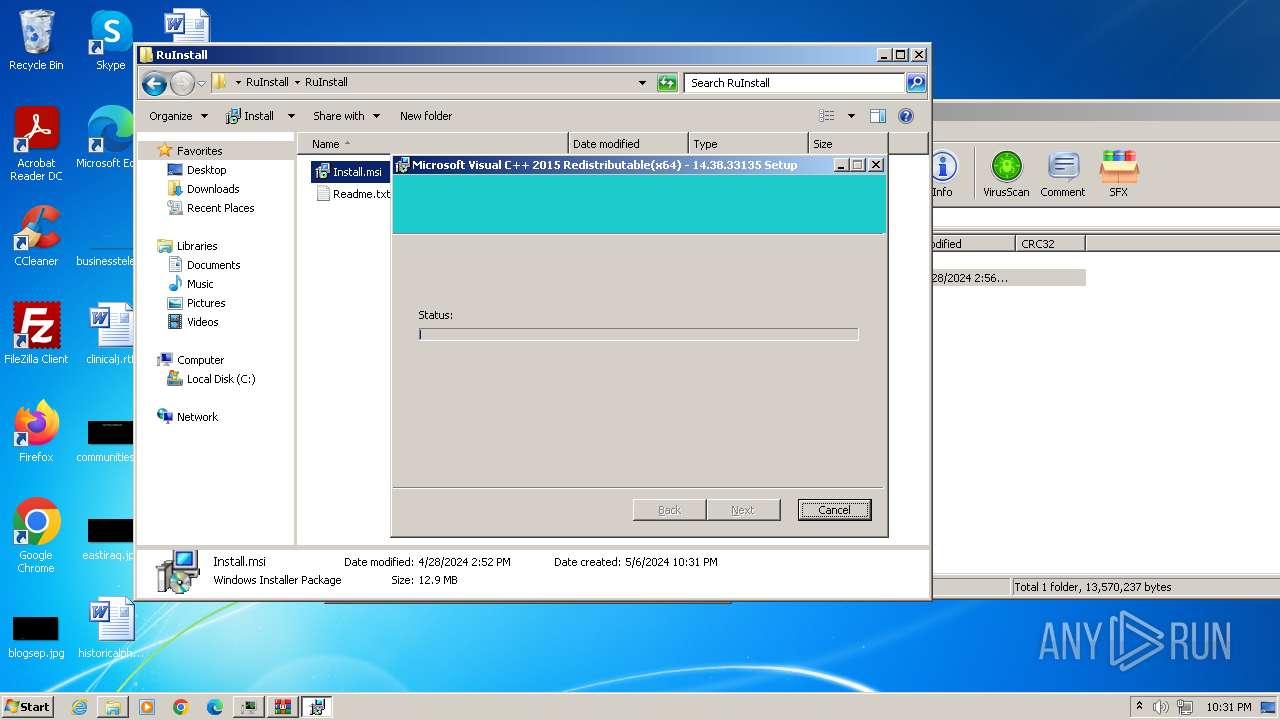Open Windows Media Player taskbar icon

147,707
